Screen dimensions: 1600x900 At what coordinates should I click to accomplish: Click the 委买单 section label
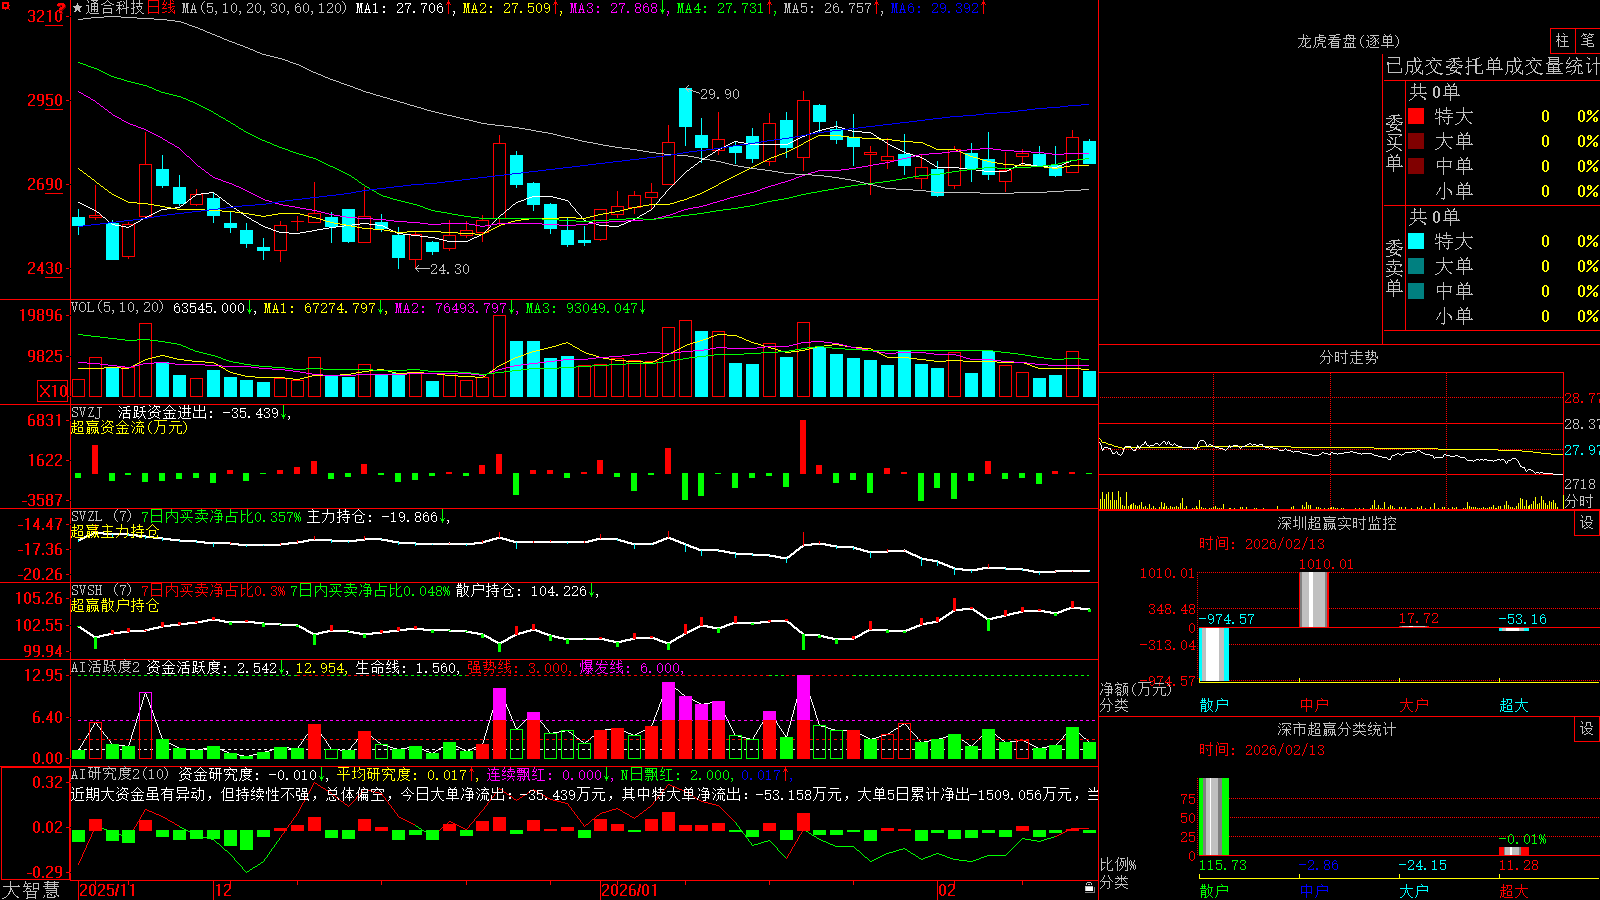click(1394, 142)
